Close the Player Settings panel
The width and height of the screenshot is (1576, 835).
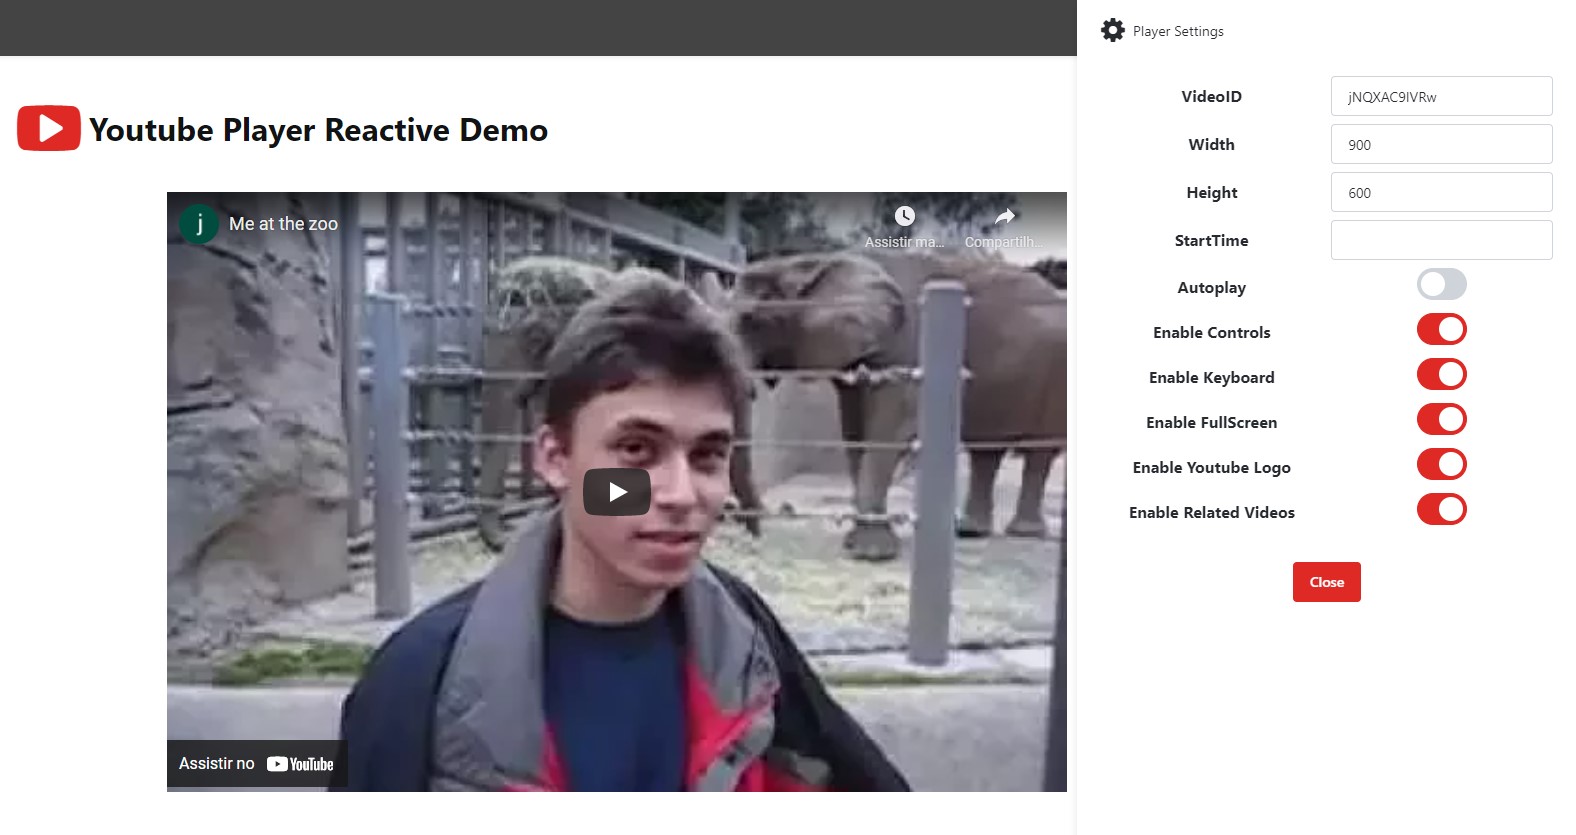[1326, 582]
